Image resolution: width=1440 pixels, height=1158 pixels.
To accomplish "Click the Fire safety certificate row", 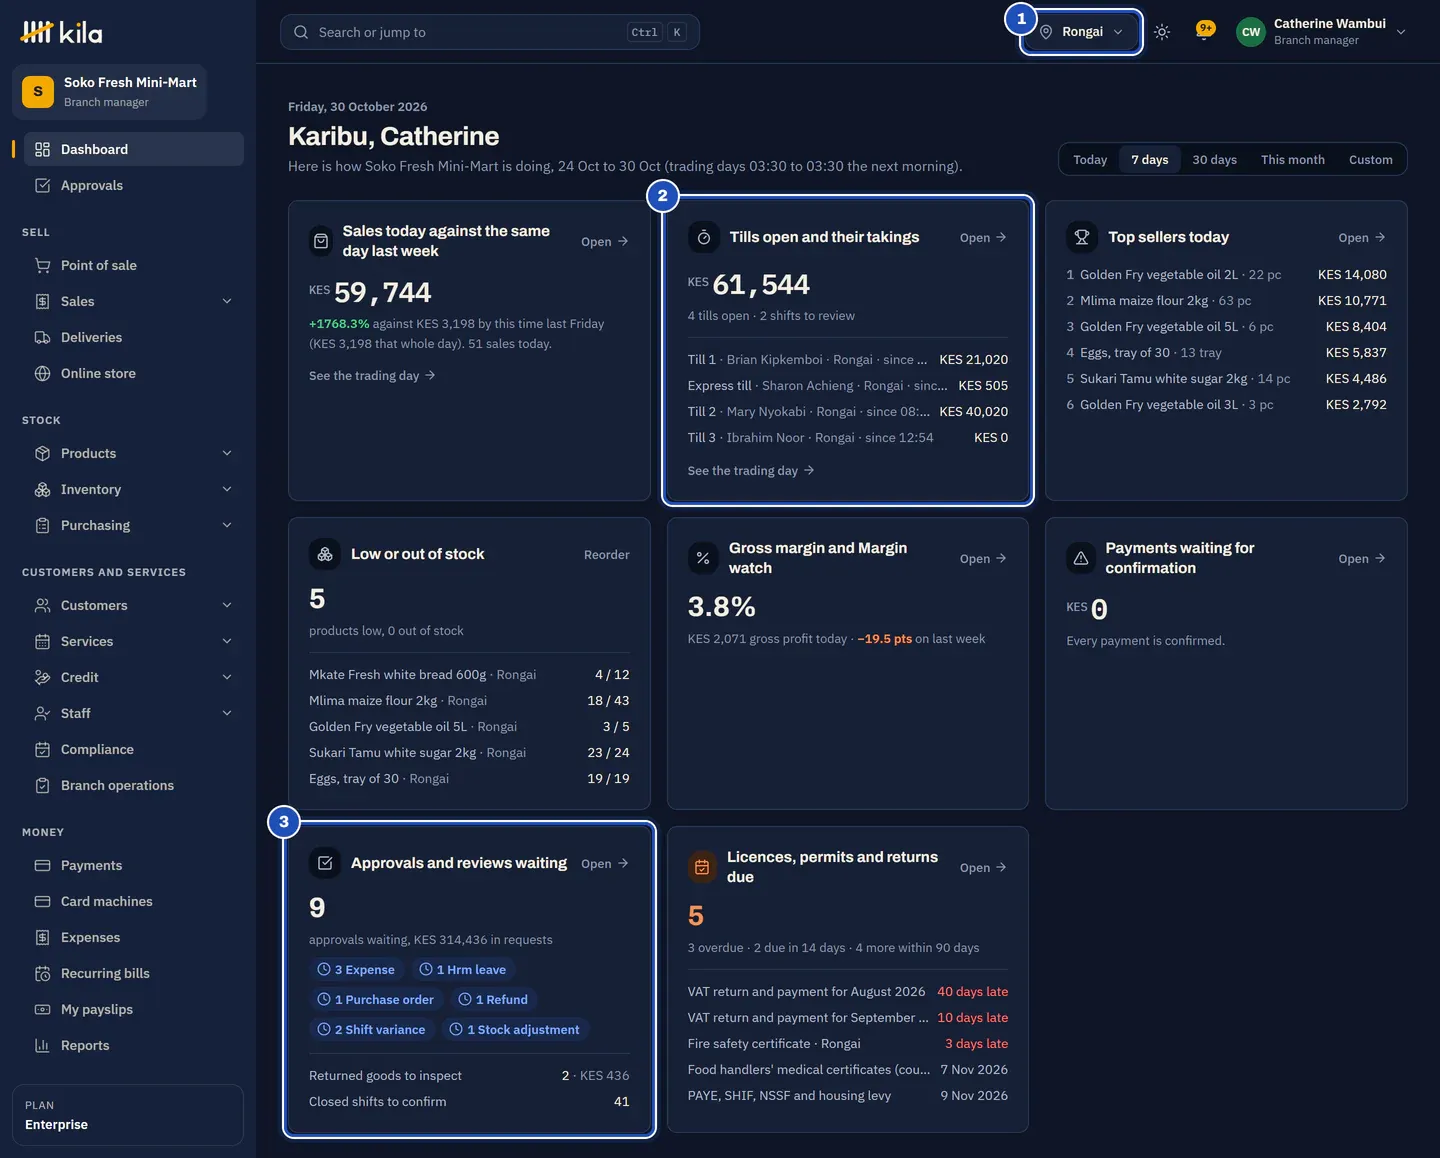I will click(x=848, y=1043).
